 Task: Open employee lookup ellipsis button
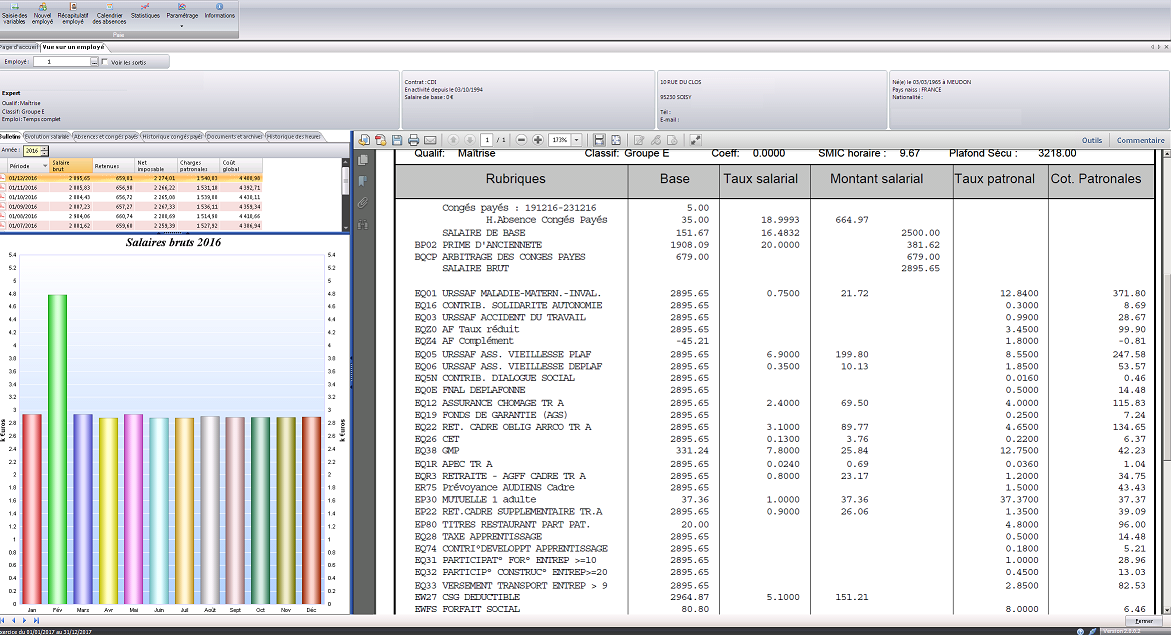click(95, 62)
